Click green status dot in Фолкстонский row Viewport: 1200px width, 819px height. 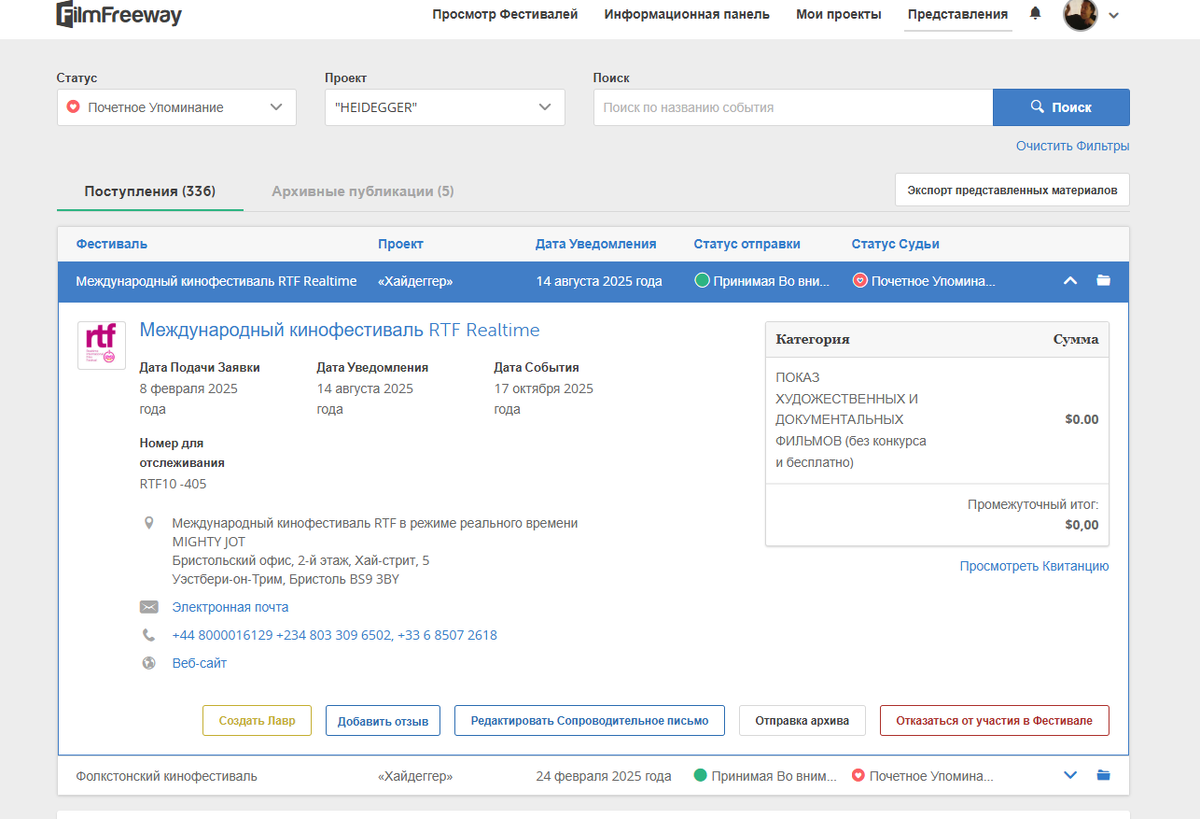[700, 775]
